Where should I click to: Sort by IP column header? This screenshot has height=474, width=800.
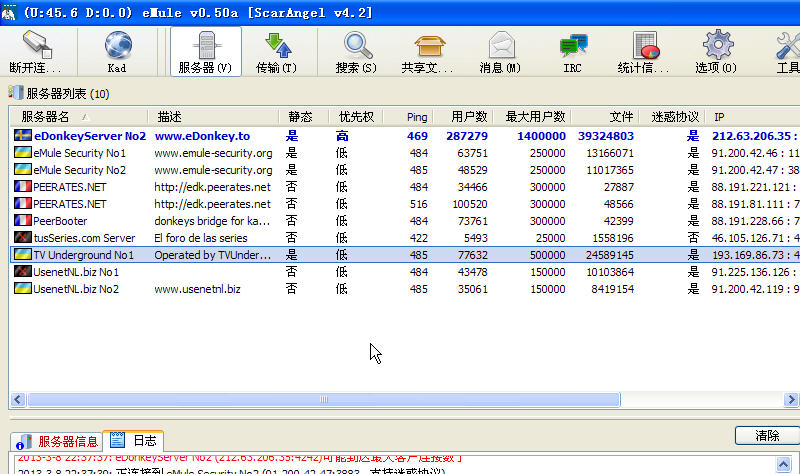click(753, 117)
